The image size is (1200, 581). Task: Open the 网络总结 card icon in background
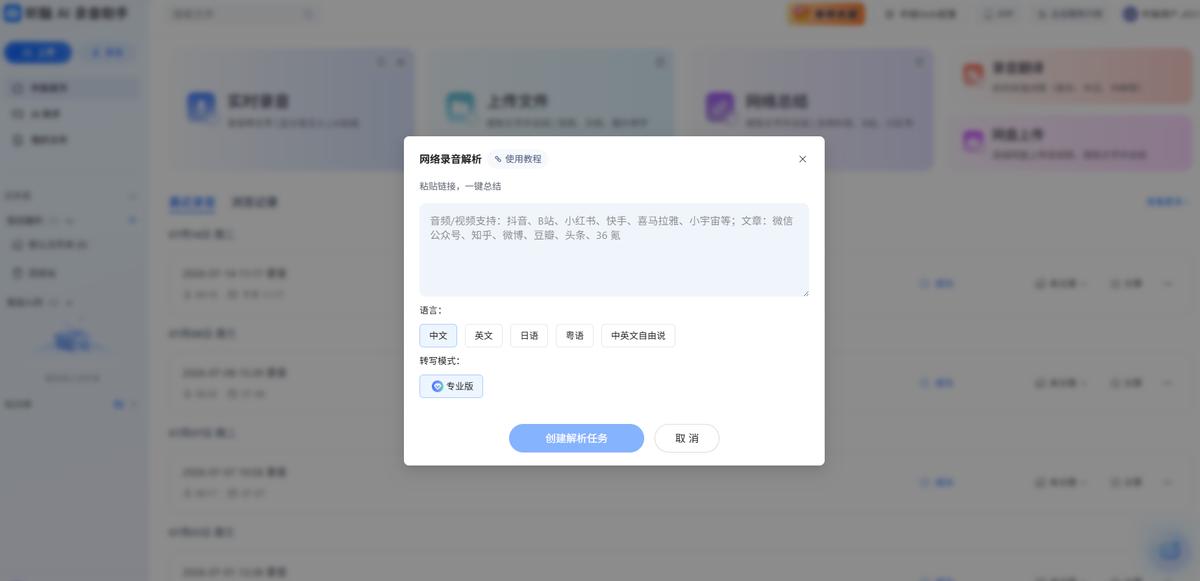coord(719,107)
